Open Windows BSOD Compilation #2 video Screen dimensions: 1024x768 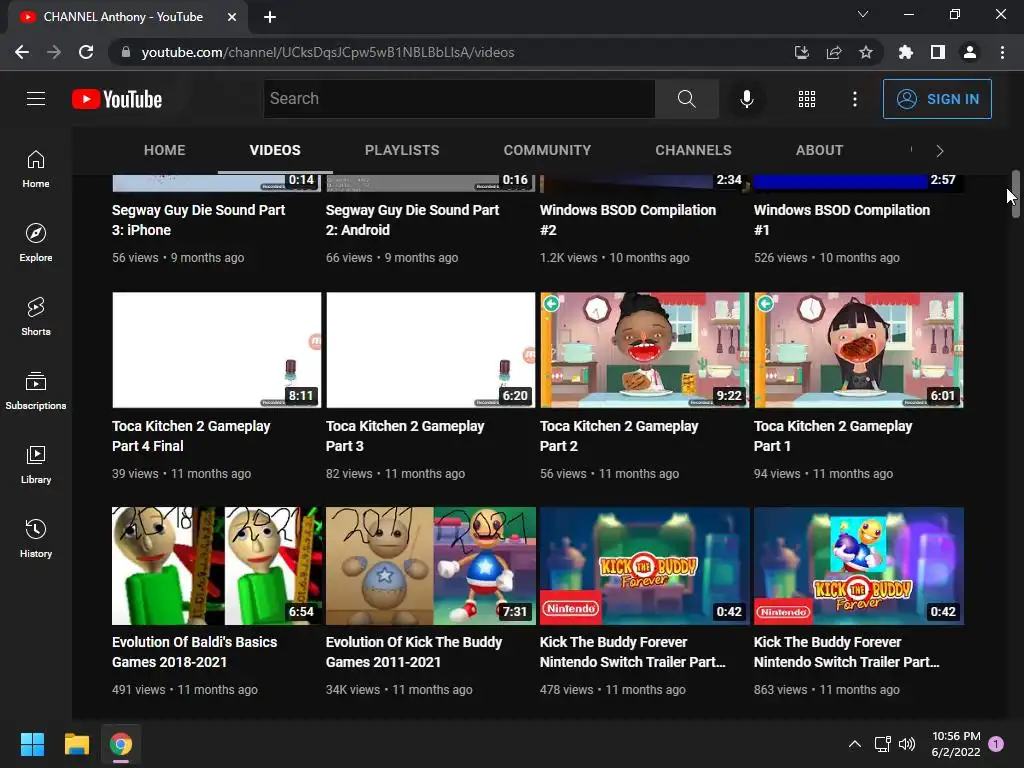click(628, 220)
